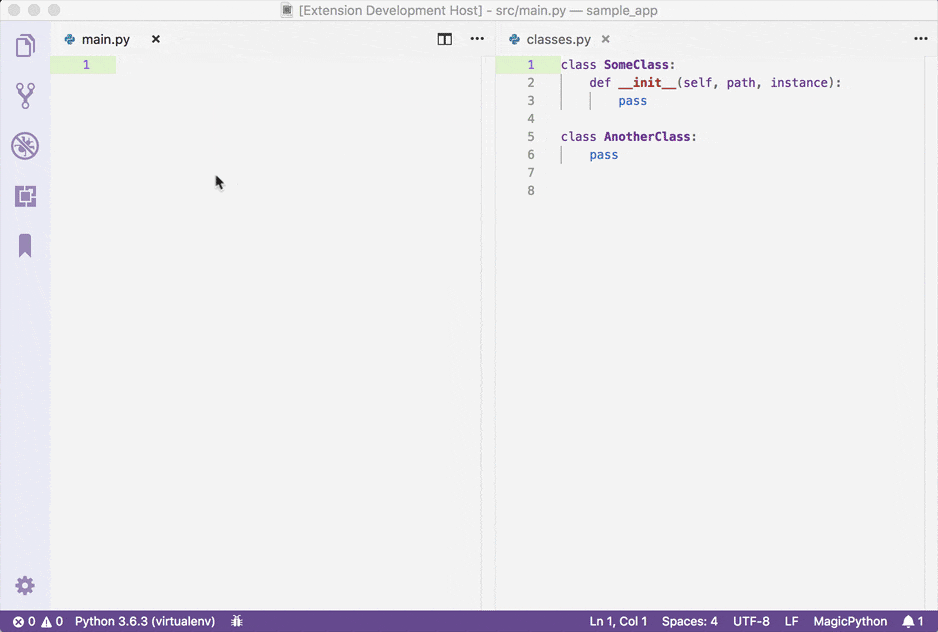Select Python 3.6.3 (virtualenv) interpreter
This screenshot has width=938, height=632.
coord(145,621)
